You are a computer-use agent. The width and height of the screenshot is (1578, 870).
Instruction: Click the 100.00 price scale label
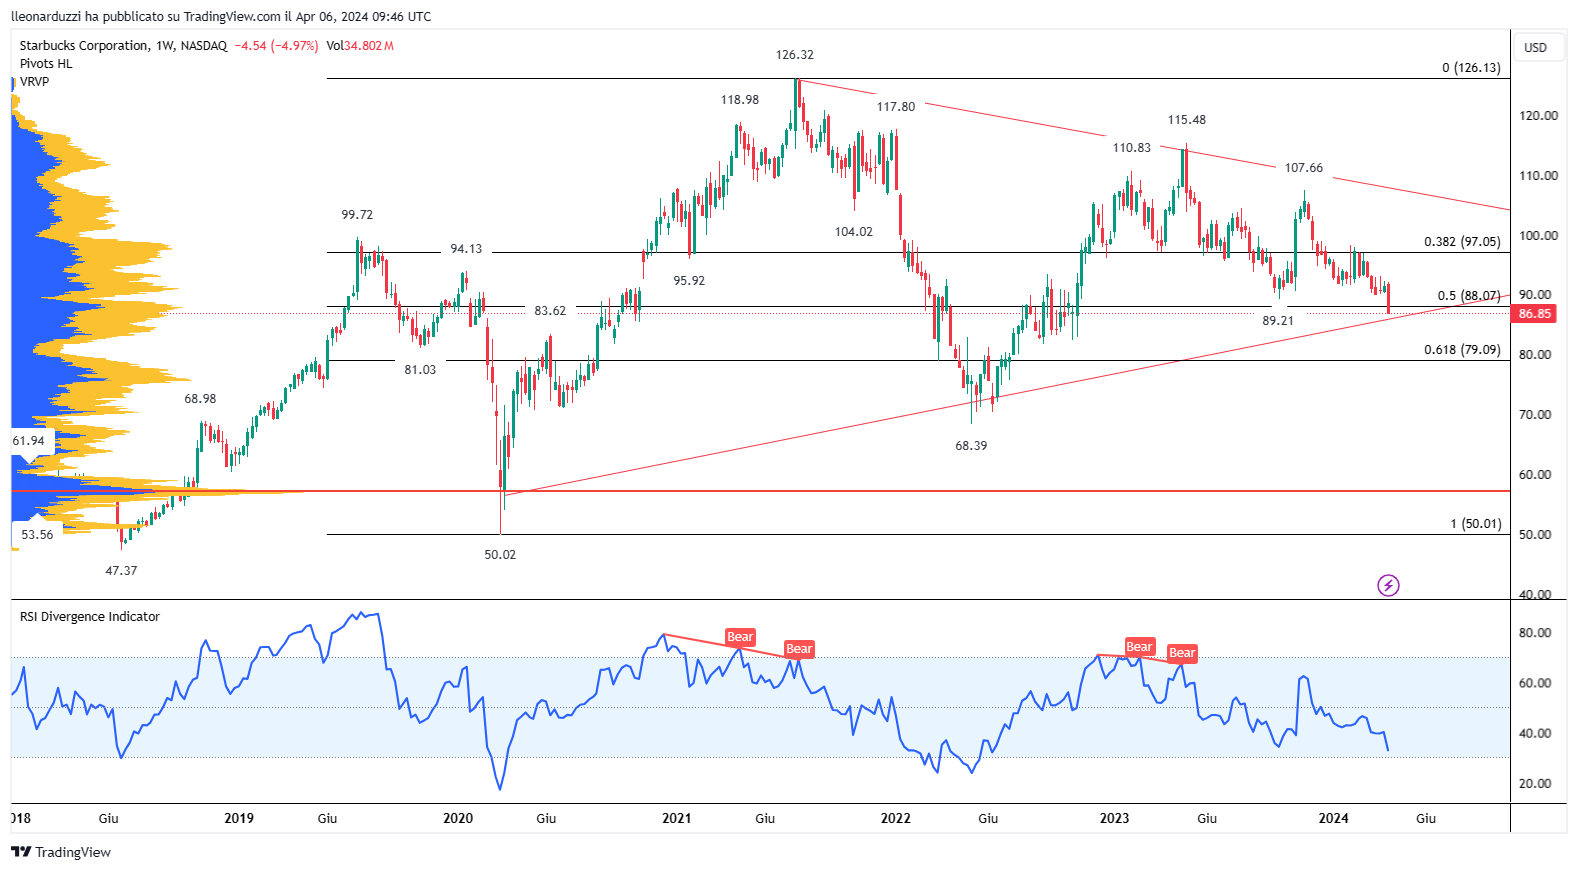pos(1539,236)
